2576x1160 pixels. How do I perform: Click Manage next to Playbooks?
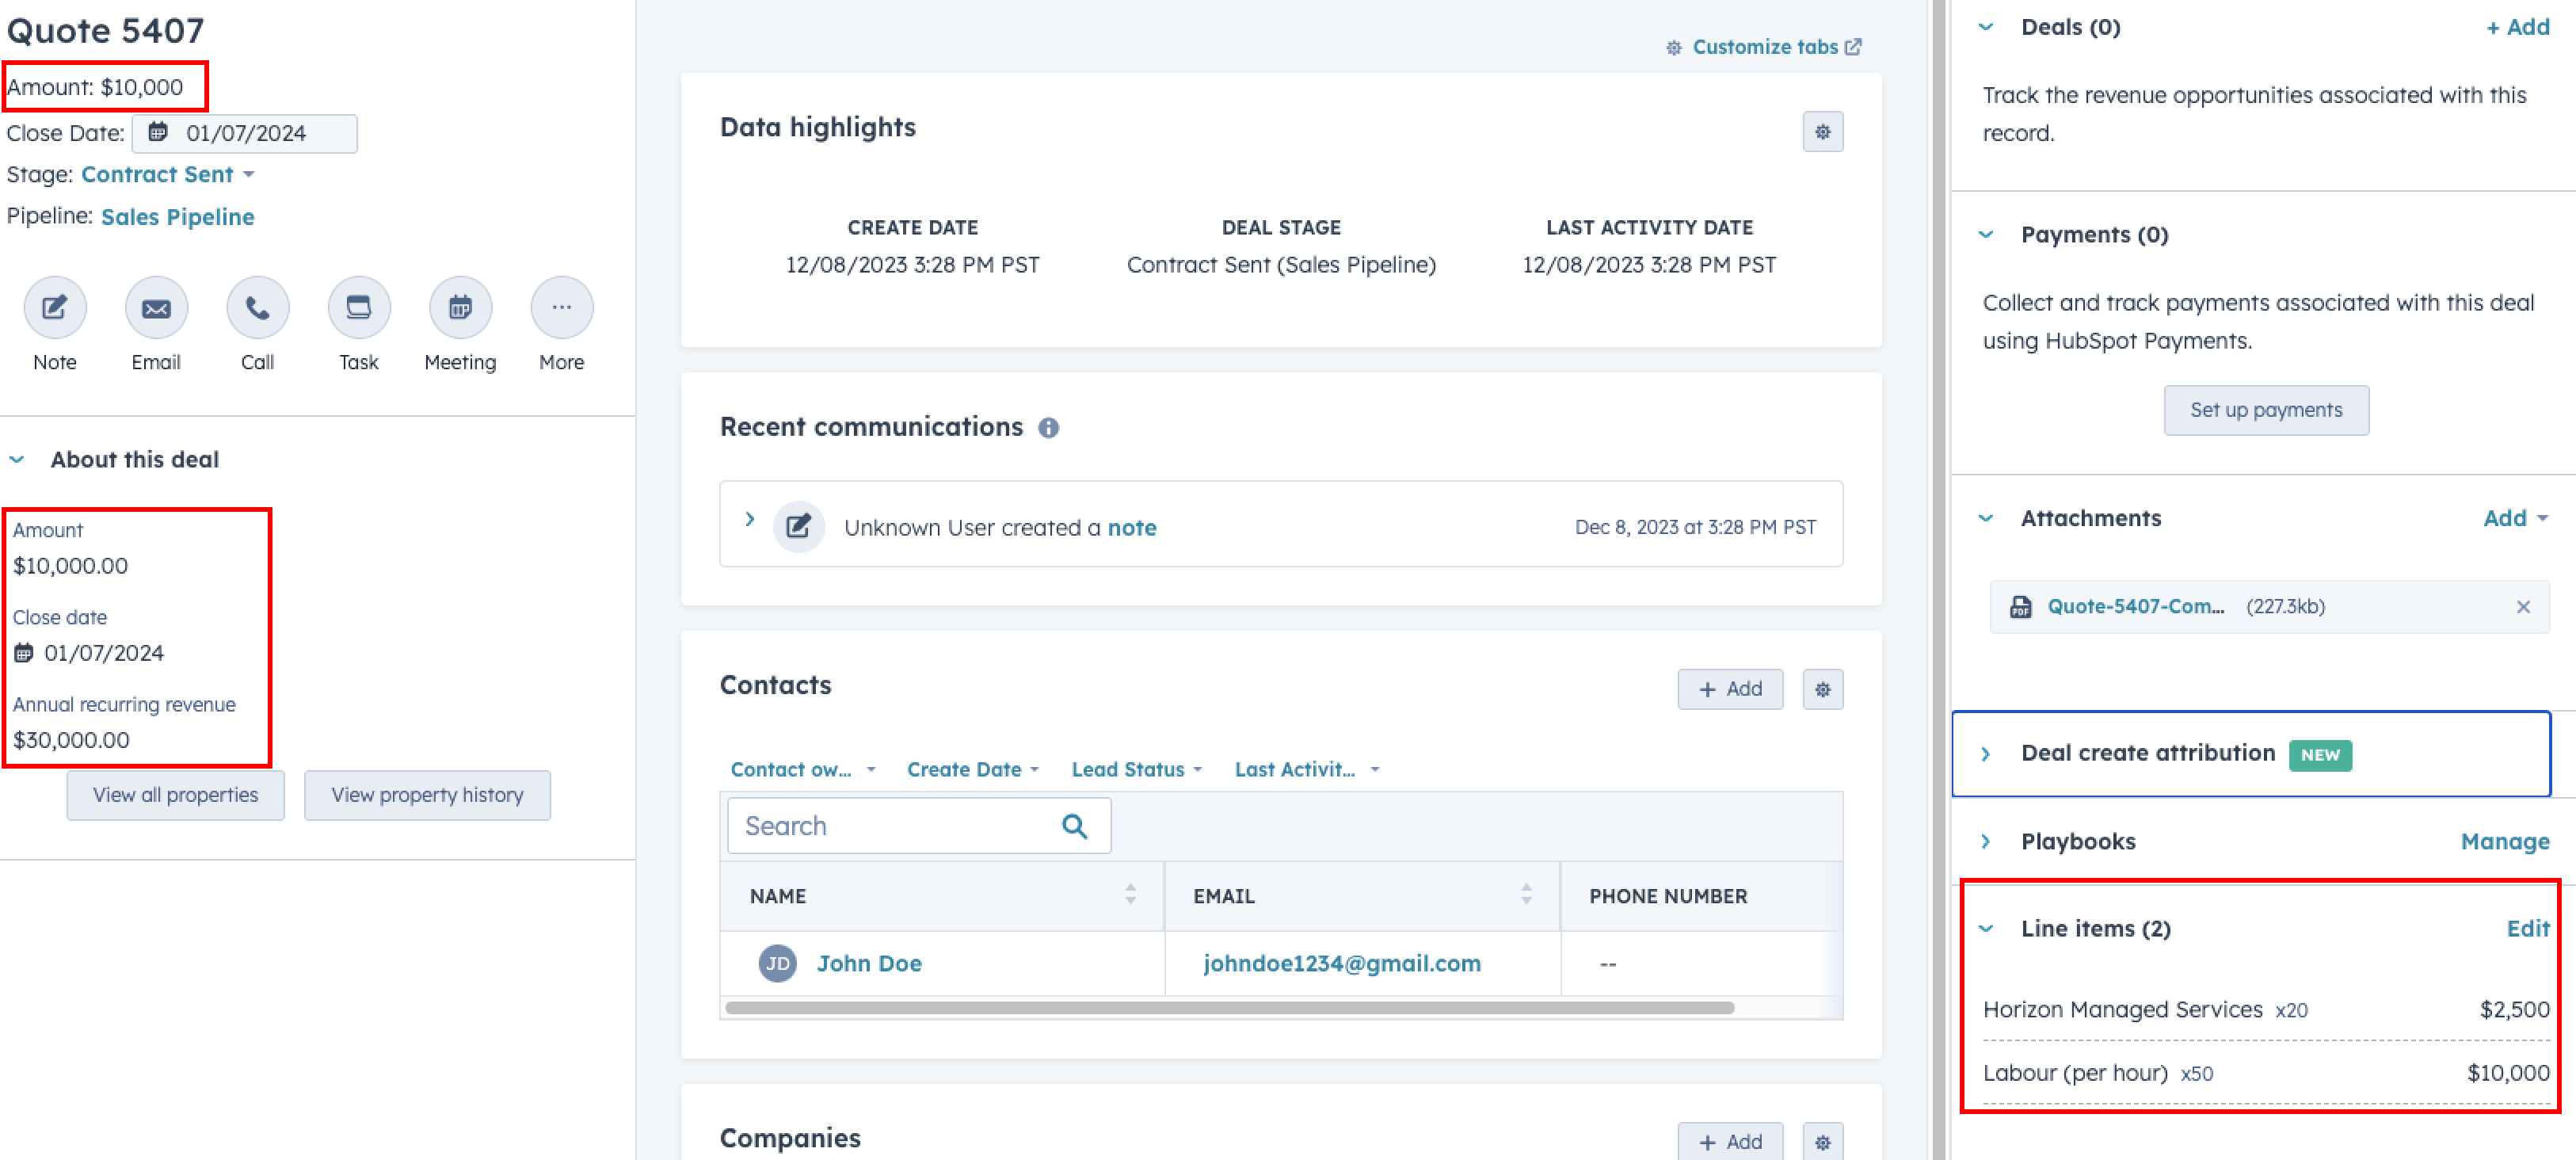pyautogui.click(x=2504, y=842)
